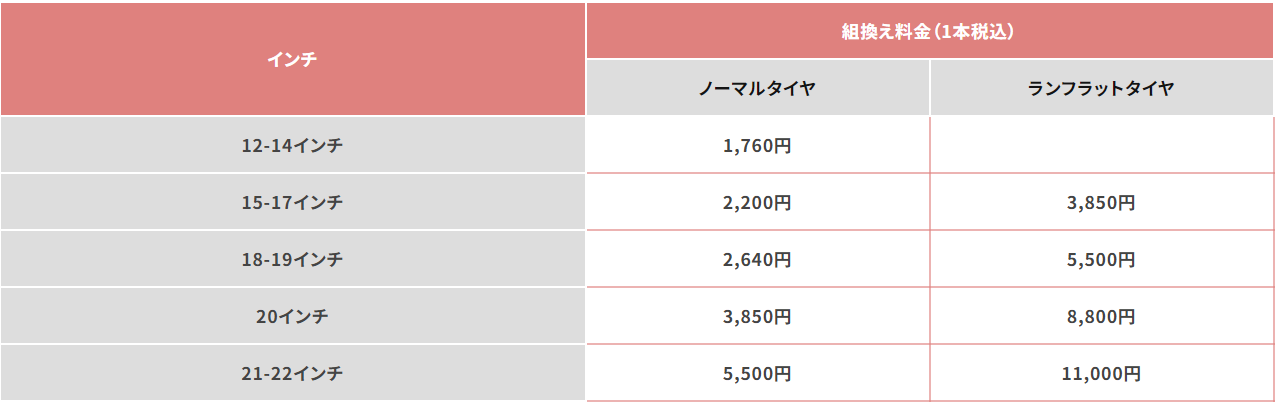Select the ノーマルタイヤ column header
Image resolution: width=1279 pixels, height=407 pixels.
[x=757, y=88]
